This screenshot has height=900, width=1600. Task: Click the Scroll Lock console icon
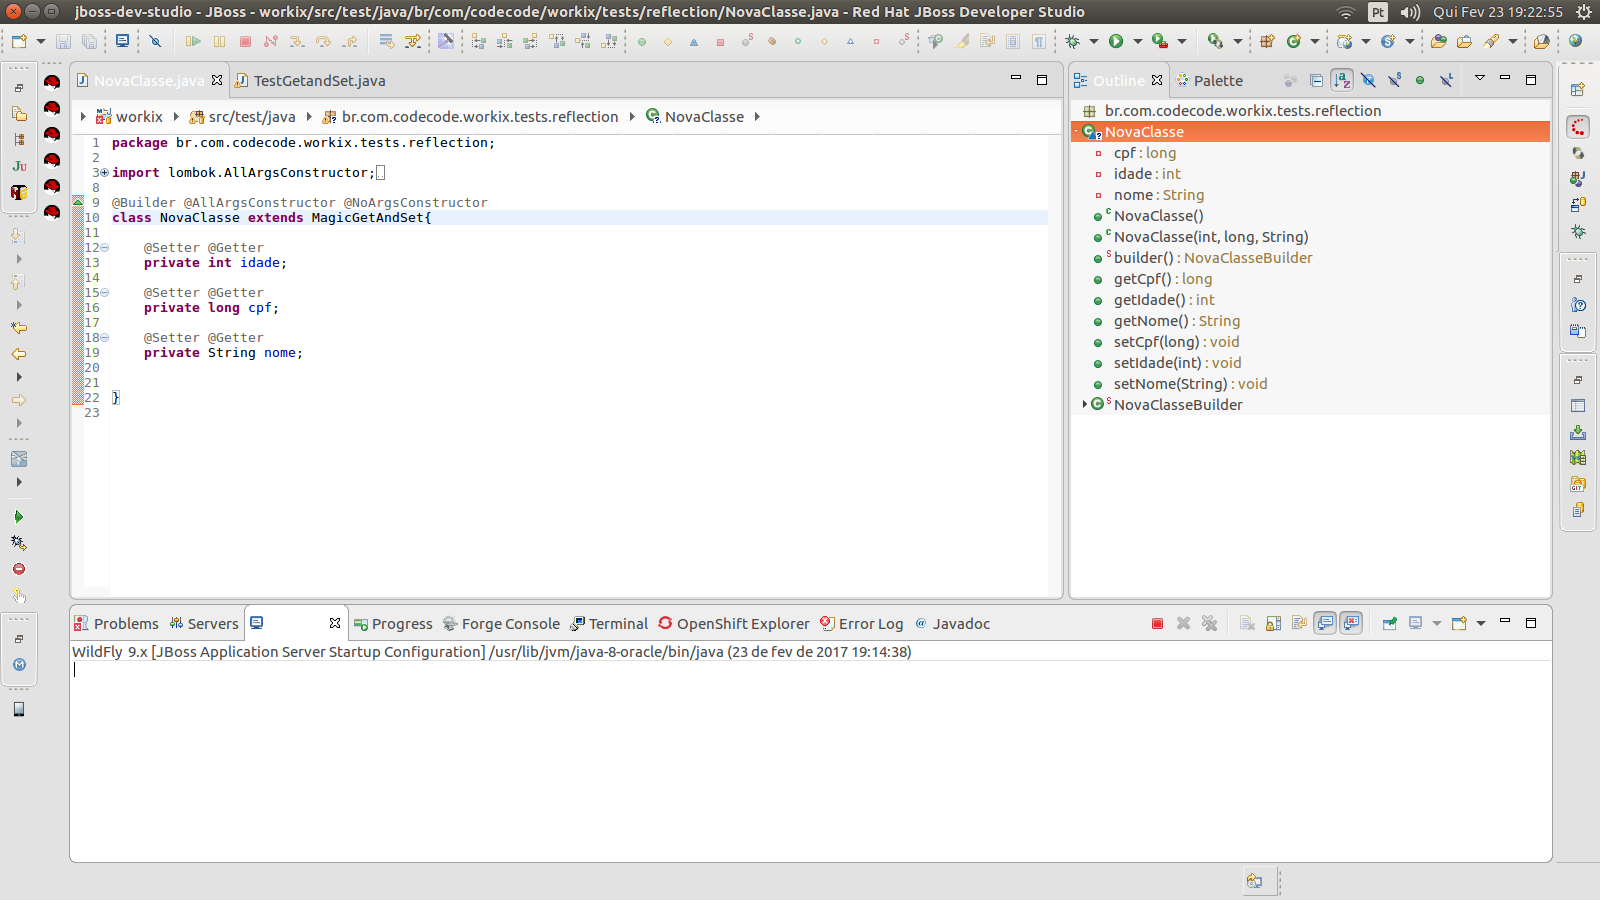(1273, 623)
